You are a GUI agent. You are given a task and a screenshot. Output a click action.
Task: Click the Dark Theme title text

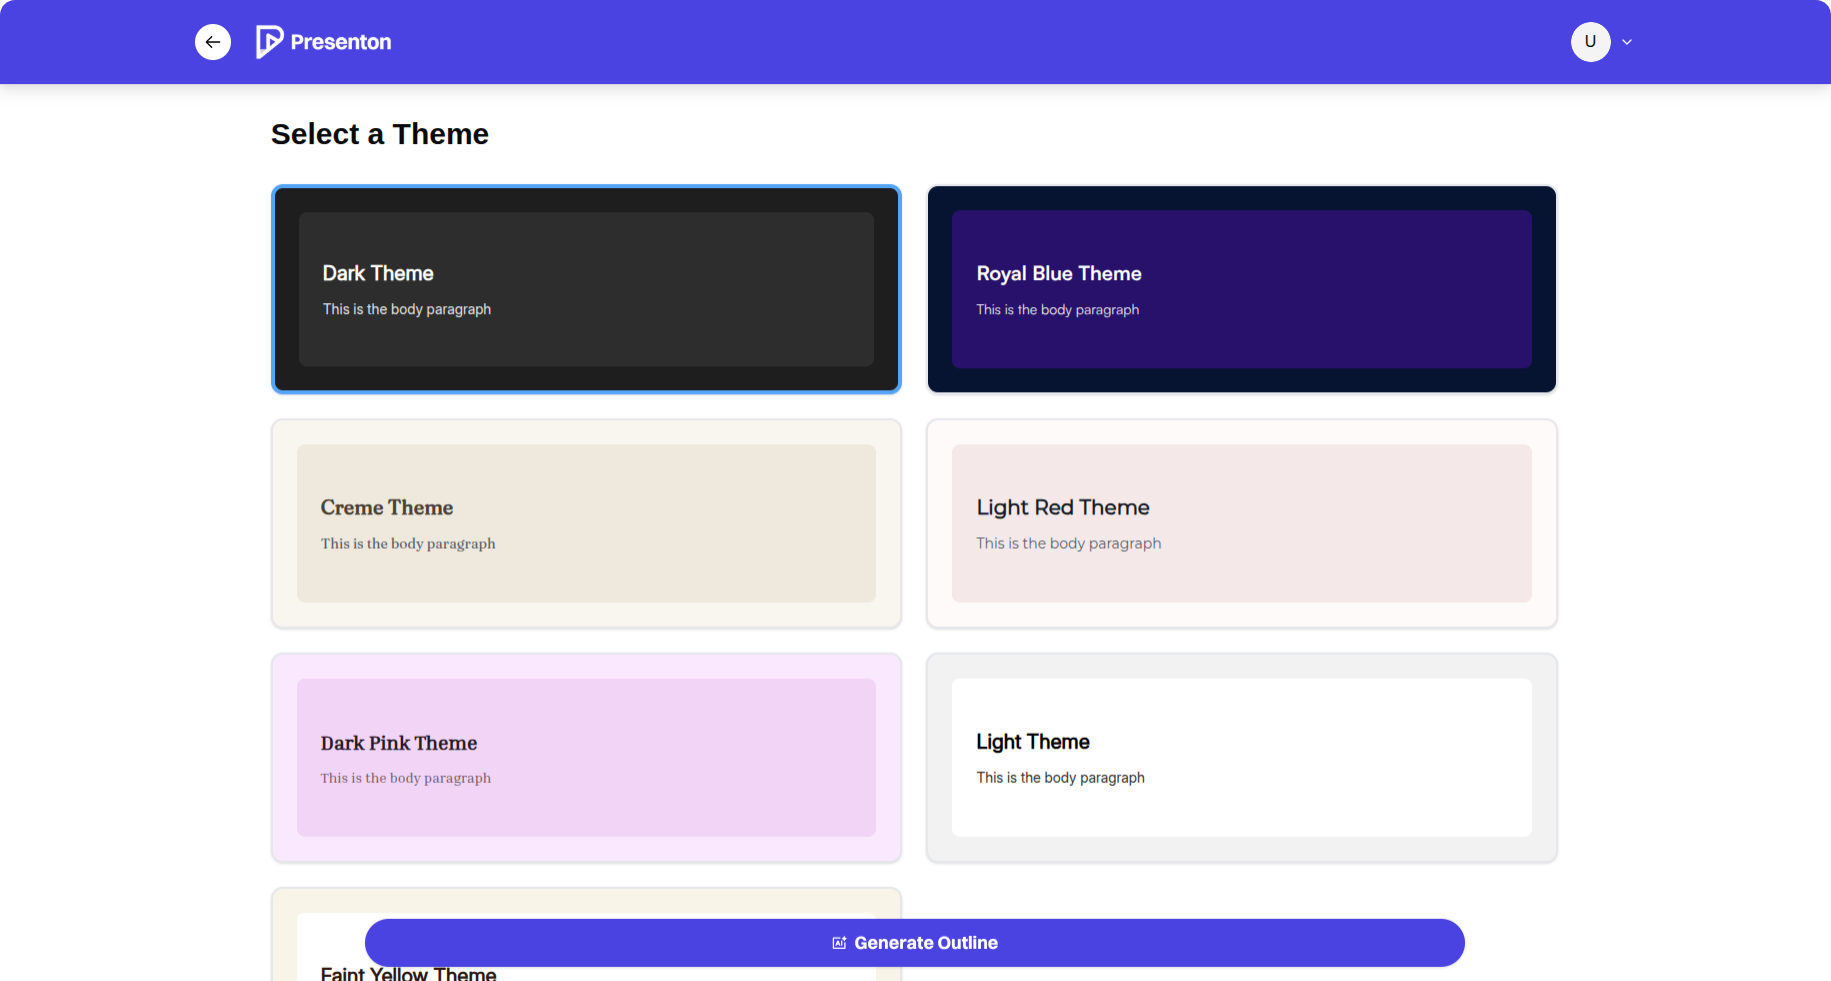coord(378,273)
